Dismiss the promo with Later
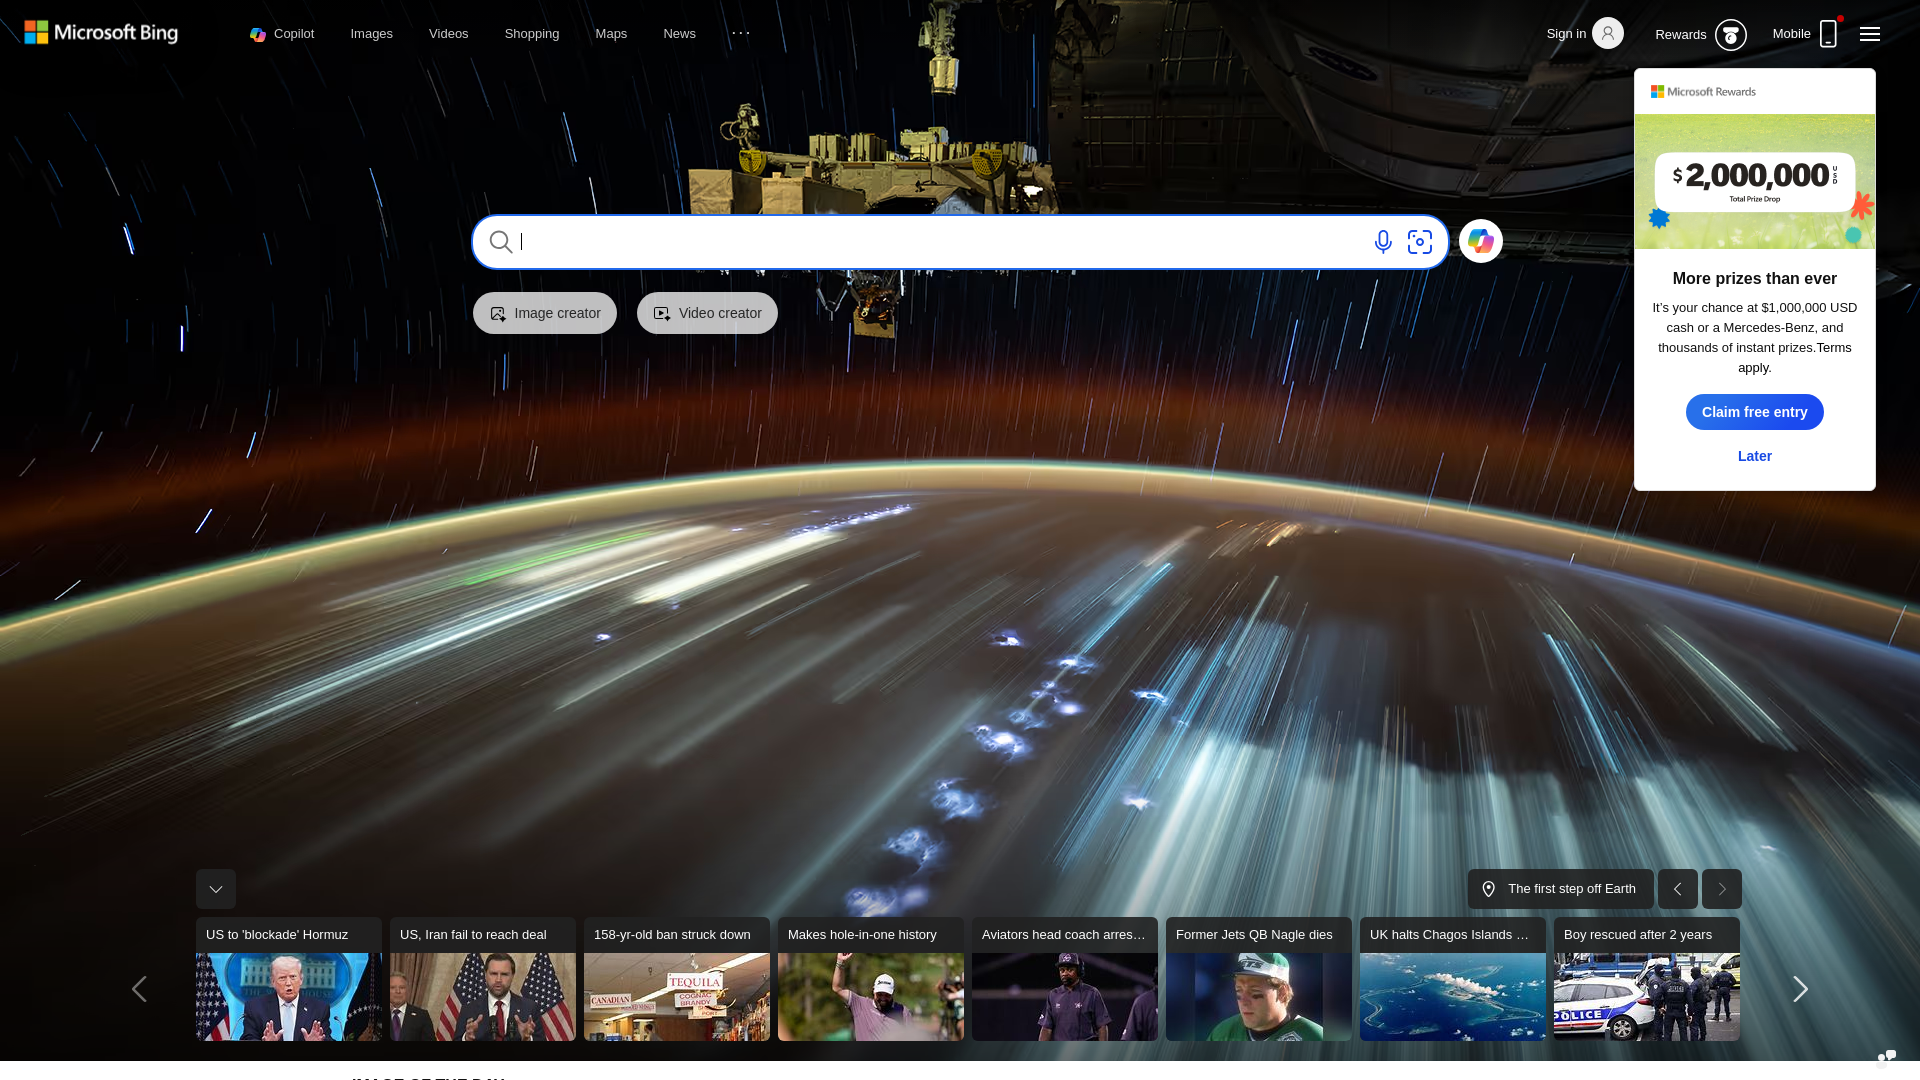1920x1080 pixels. (x=1755, y=456)
